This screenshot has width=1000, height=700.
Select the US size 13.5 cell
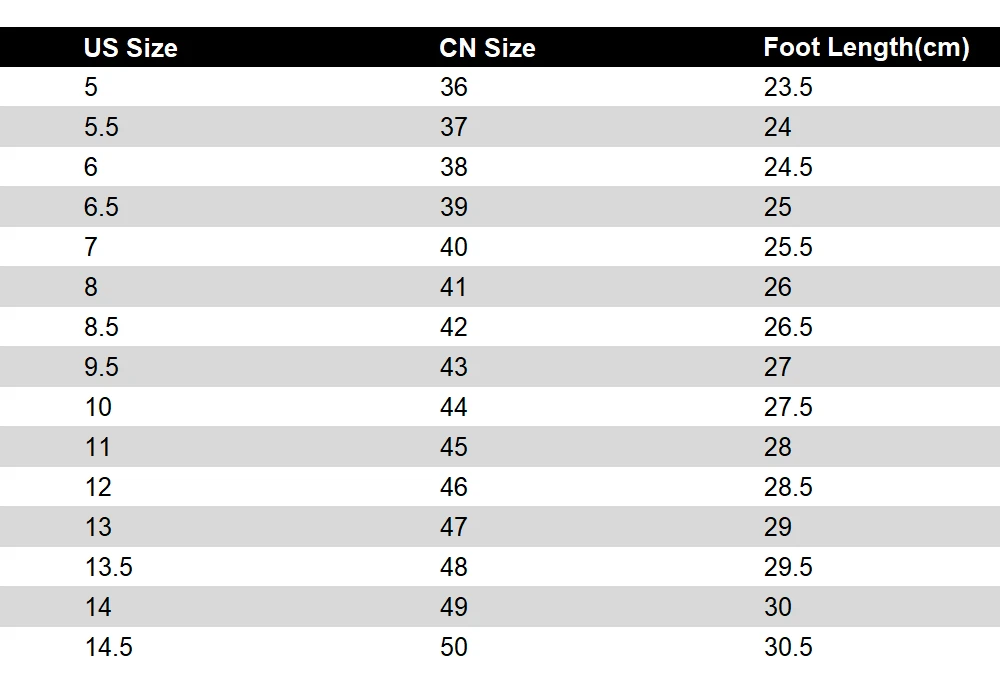click(x=108, y=567)
